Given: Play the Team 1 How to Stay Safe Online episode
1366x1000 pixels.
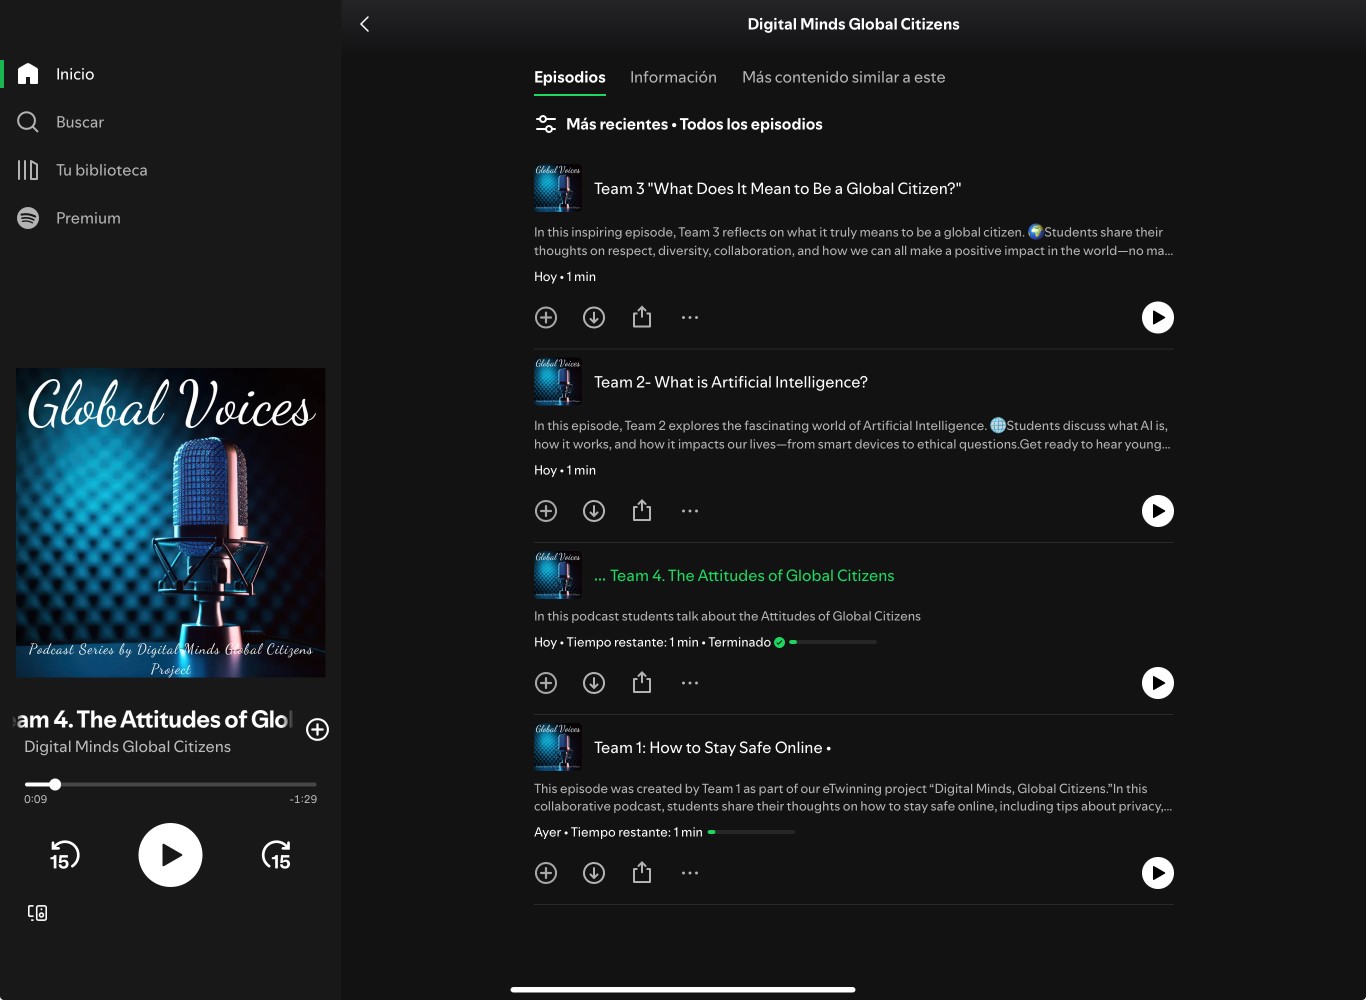Looking at the screenshot, I should click(x=1157, y=873).
